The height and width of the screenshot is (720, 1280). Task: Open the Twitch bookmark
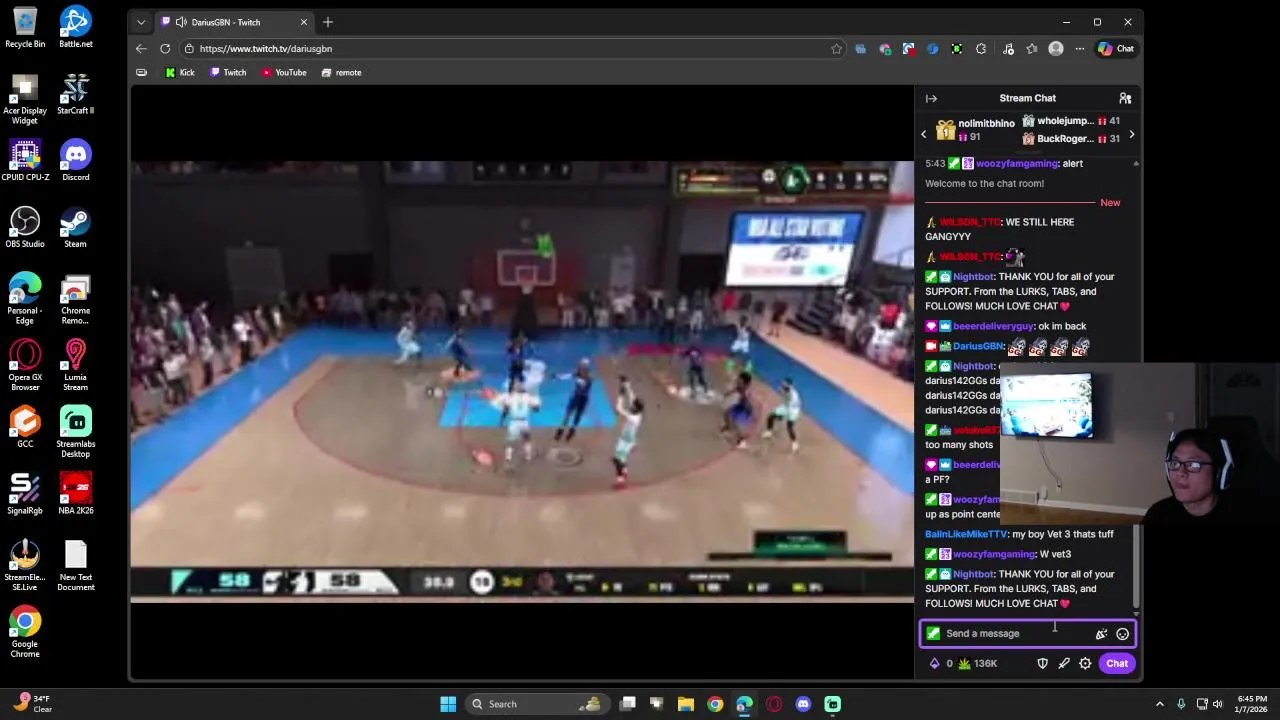point(228,72)
